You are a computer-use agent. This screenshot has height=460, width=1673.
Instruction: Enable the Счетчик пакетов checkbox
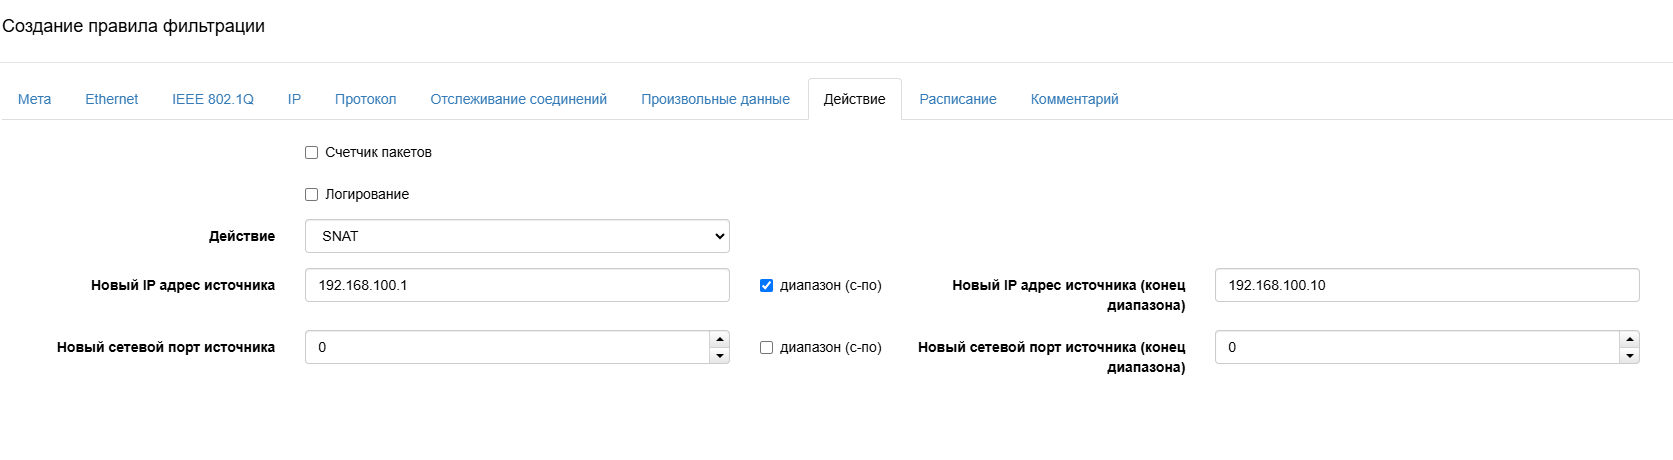point(312,153)
